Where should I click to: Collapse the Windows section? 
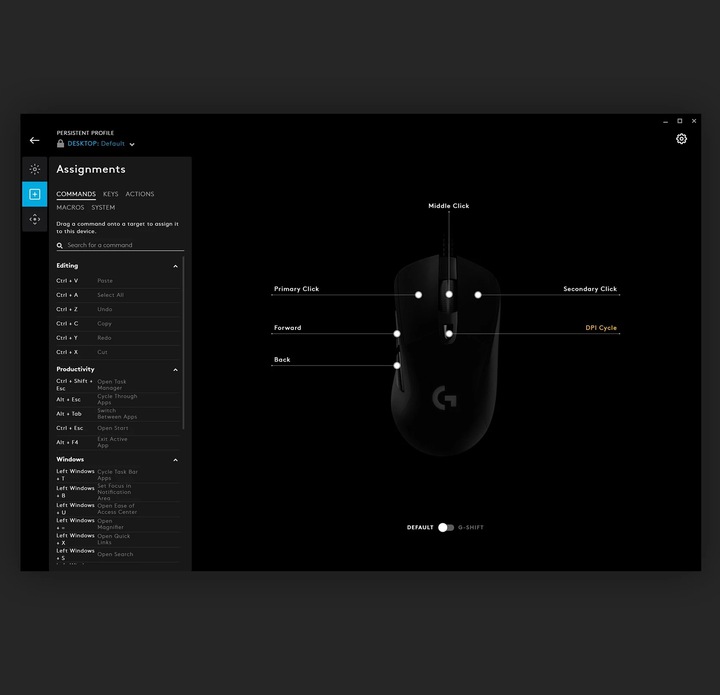pyautogui.click(x=175, y=460)
